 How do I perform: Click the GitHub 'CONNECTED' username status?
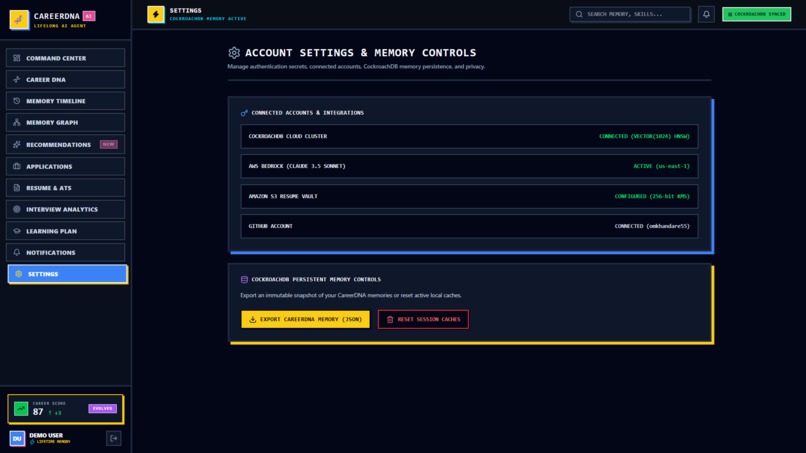(x=652, y=226)
